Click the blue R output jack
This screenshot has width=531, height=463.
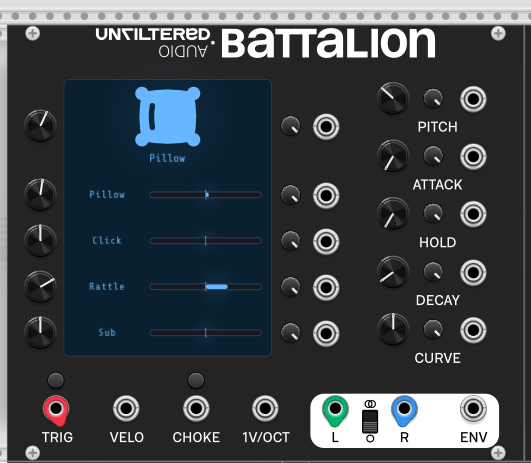click(404, 409)
